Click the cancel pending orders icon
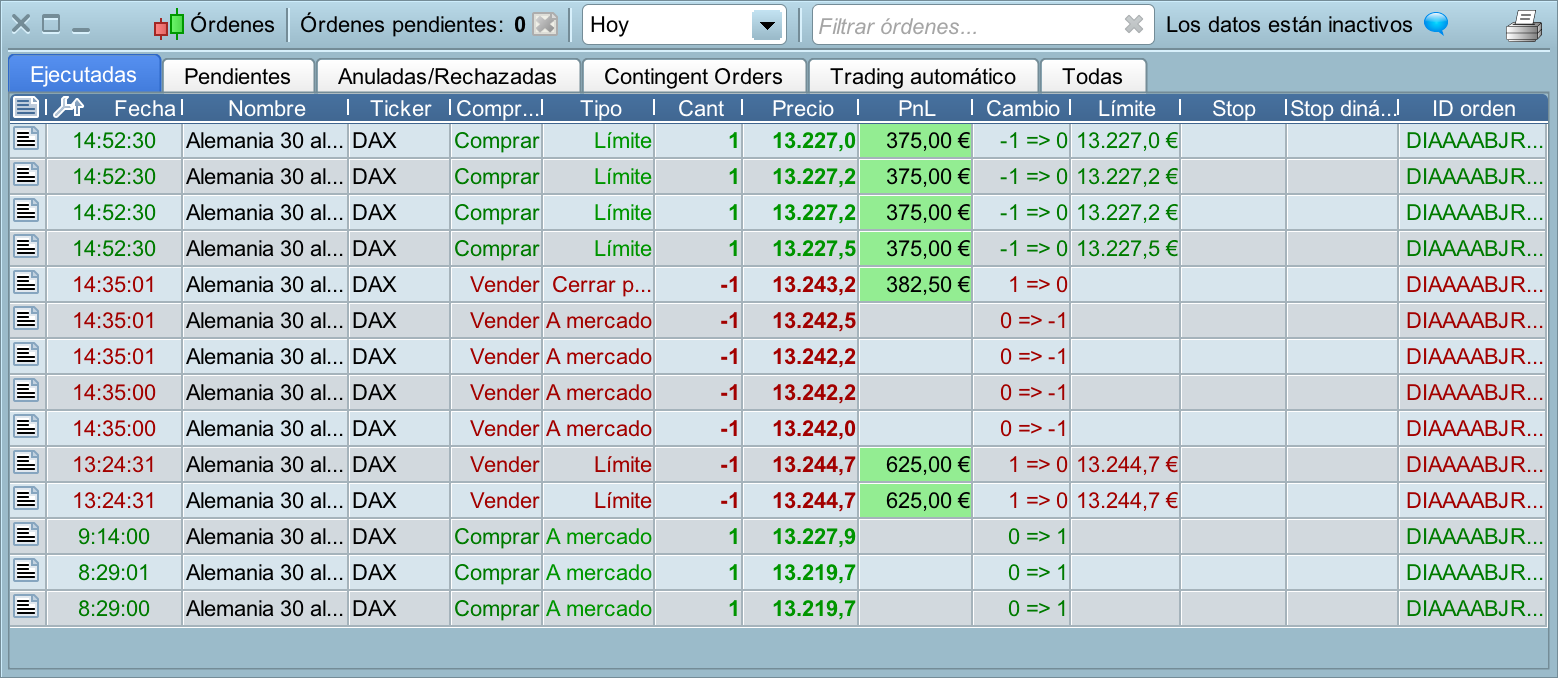The height and width of the screenshot is (678, 1558). pos(544,24)
